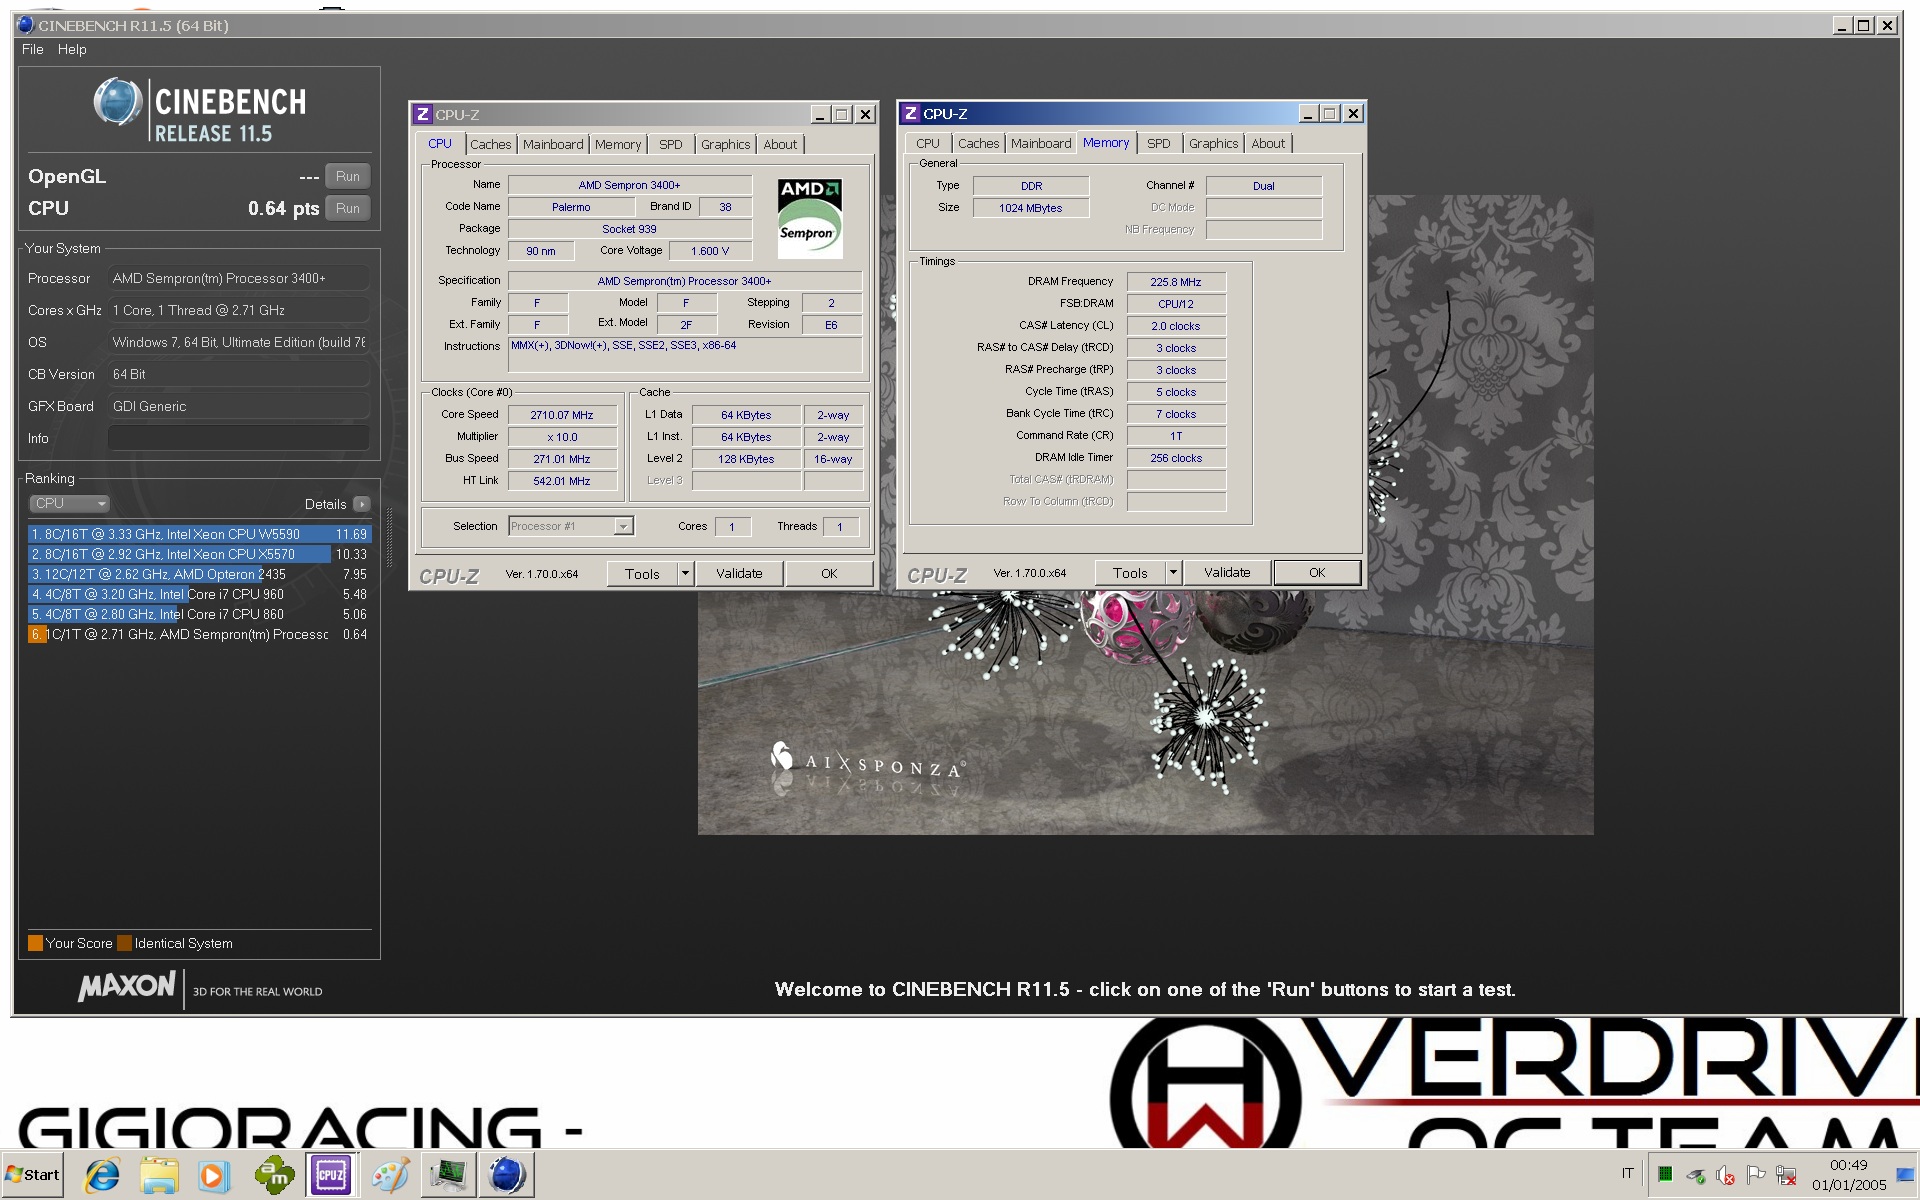Switch to Mainboard tab in left CPU-Z
This screenshot has width=1920, height=1200.
click(553, 144)
